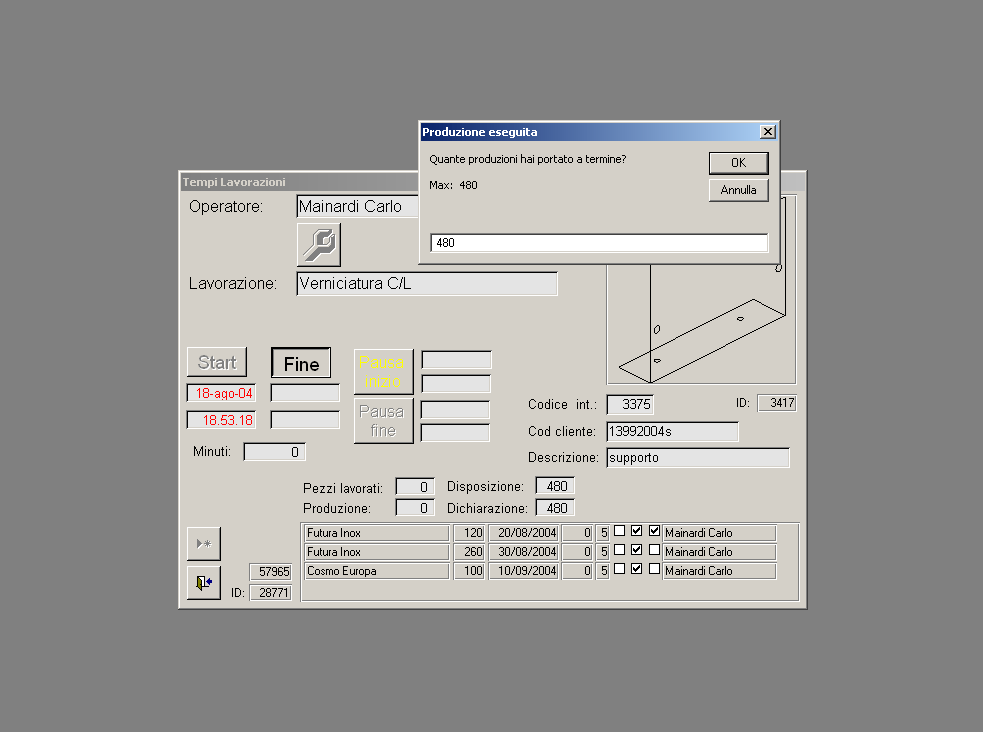Toggle third checkbox in Futura Inox 120 row
This screenshot has width=983, height=732.
click(654, 531)
